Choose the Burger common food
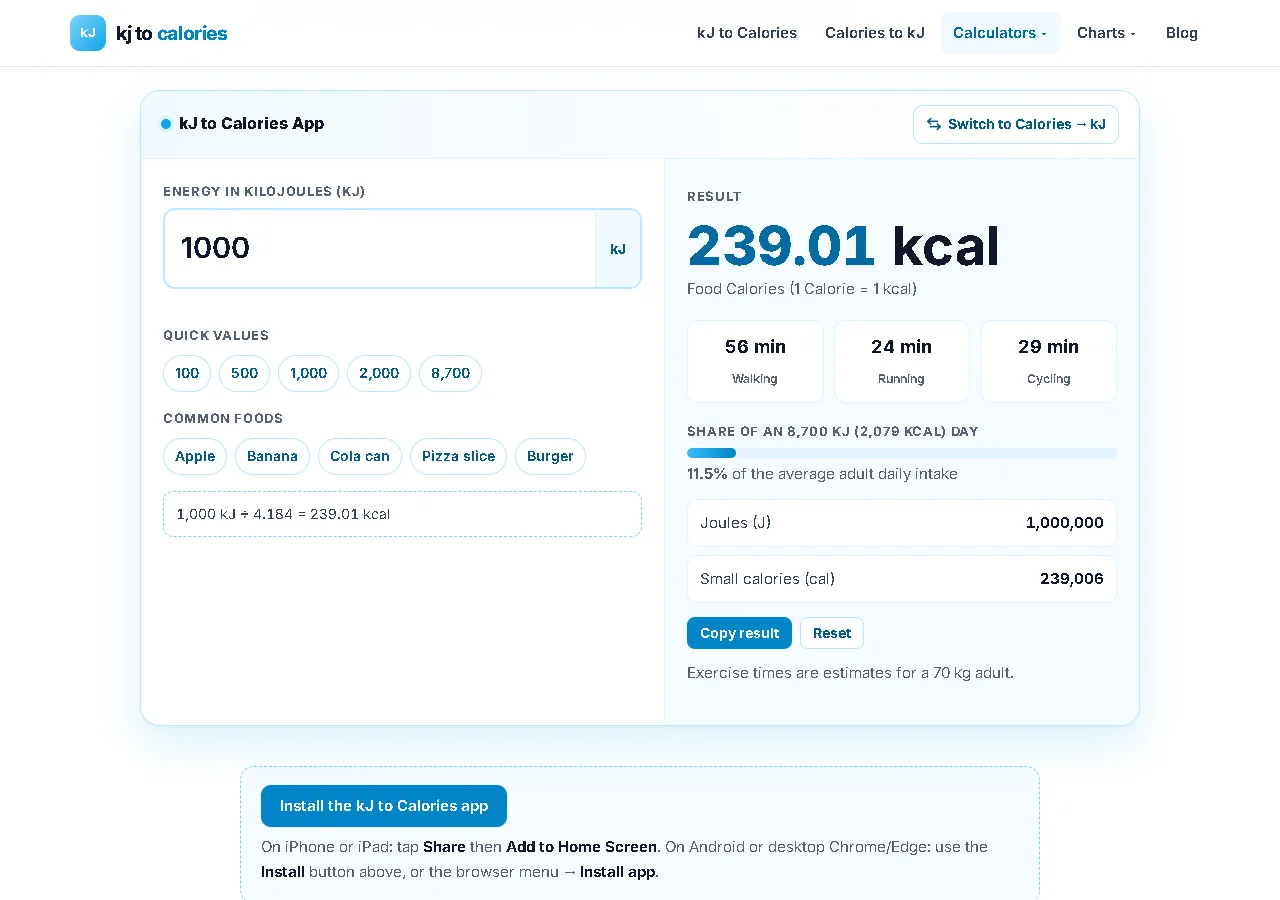Viewport: 1280px width, 900px height. coord(550,456)
